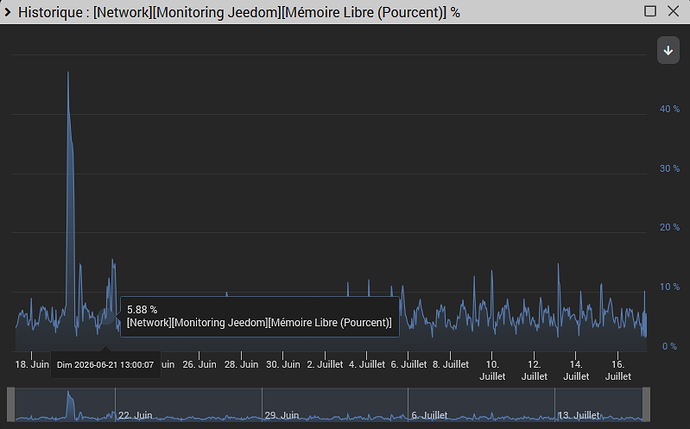This screenshot has width=690, height=429.
Task: Click the large spike in navigator overview
Action: click(70, 403)
